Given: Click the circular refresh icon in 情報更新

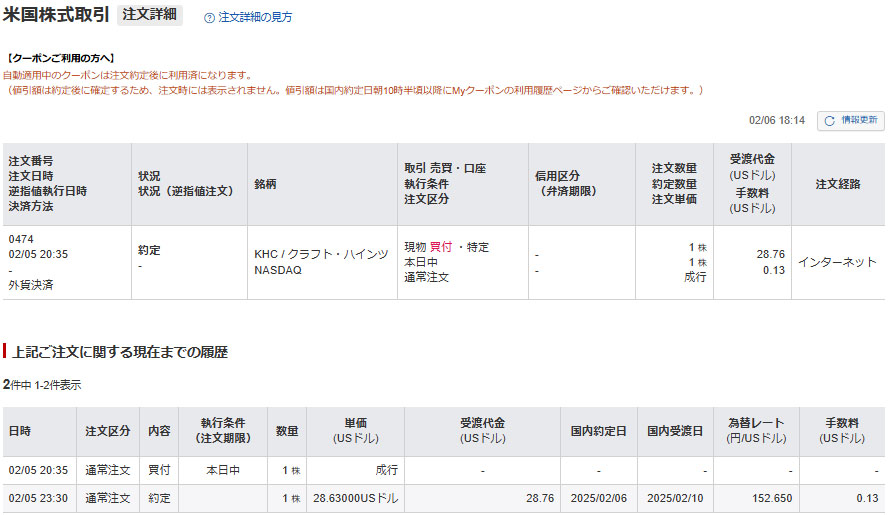Looking at the screenshot, I should pos(828,120).
